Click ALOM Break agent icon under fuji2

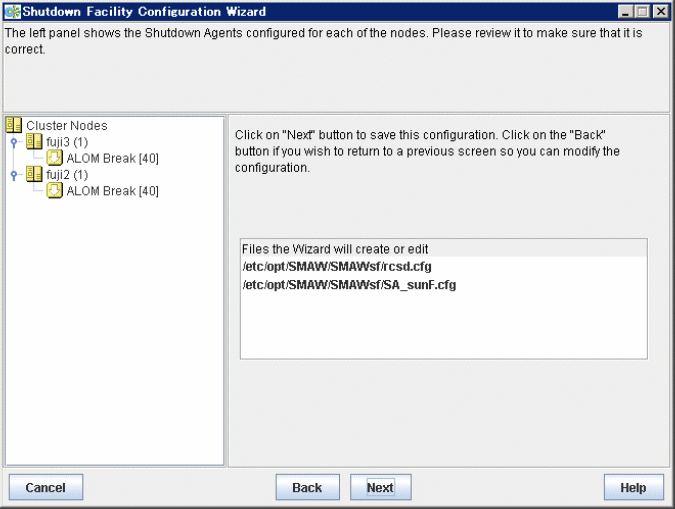point(55,190)
